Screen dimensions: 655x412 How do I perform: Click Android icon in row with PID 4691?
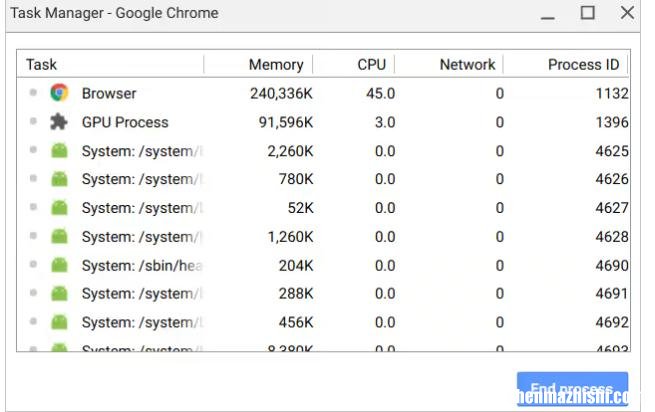pos(59,293)
